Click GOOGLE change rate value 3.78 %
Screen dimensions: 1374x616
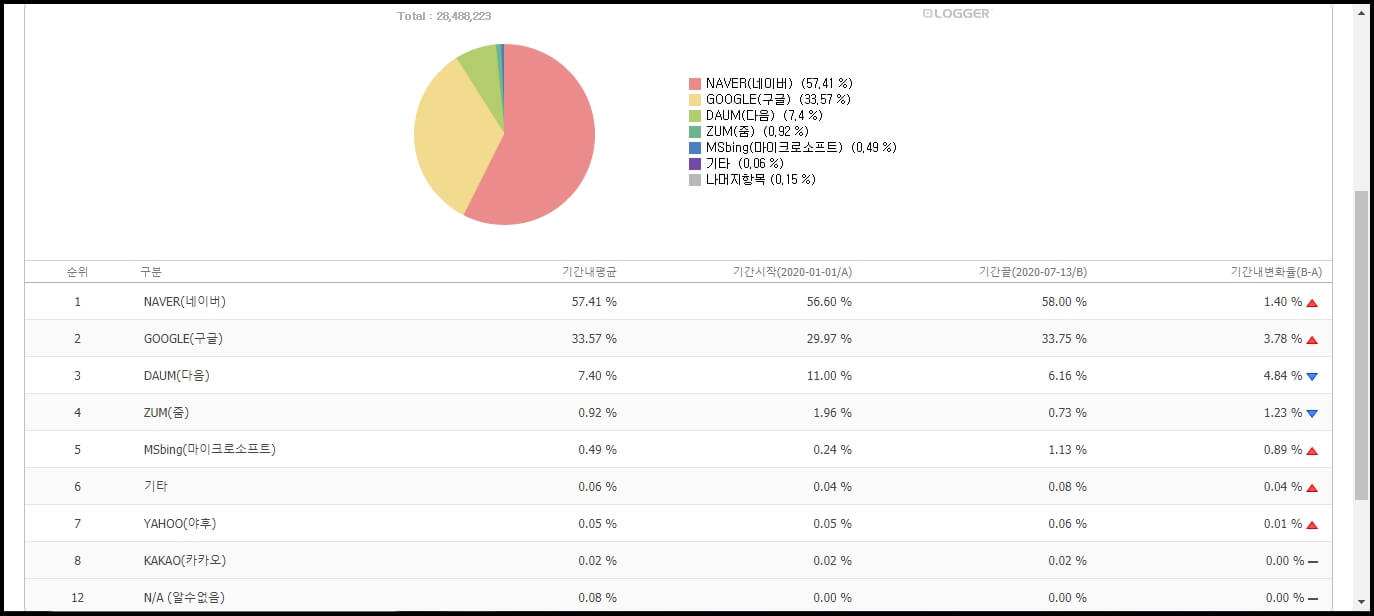(x=1282, y=339)
